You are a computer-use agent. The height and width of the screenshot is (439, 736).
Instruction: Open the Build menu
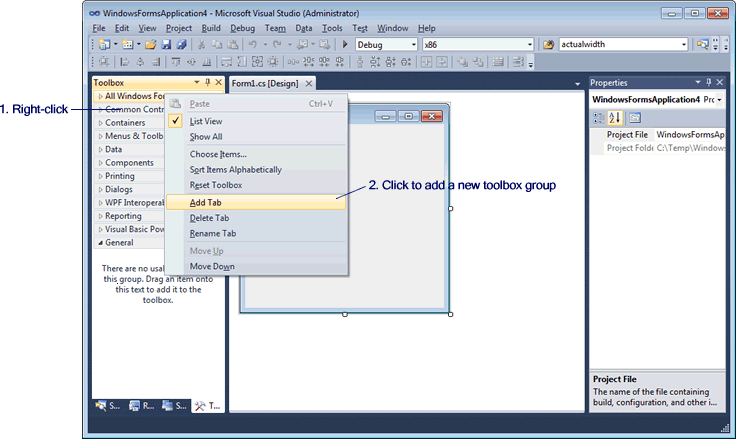point(211,28)
